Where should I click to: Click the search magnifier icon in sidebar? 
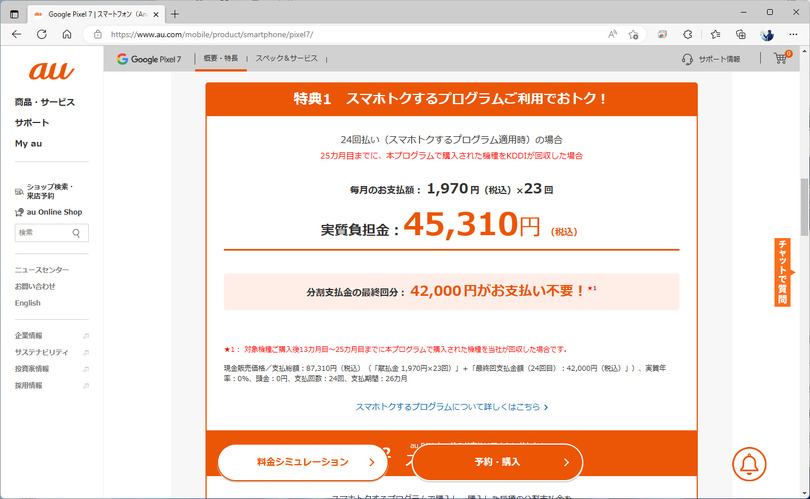pyautogui.click(x=76, y=233)
